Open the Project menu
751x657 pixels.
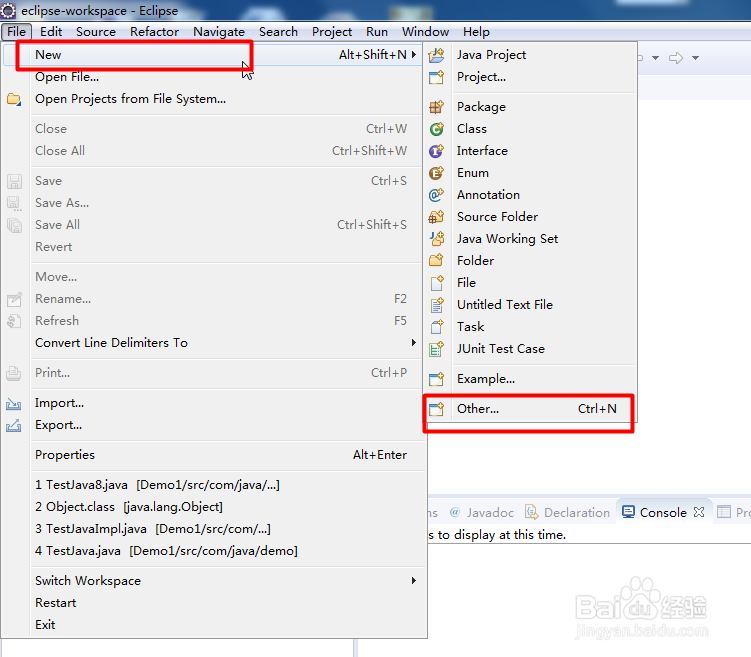332,32
